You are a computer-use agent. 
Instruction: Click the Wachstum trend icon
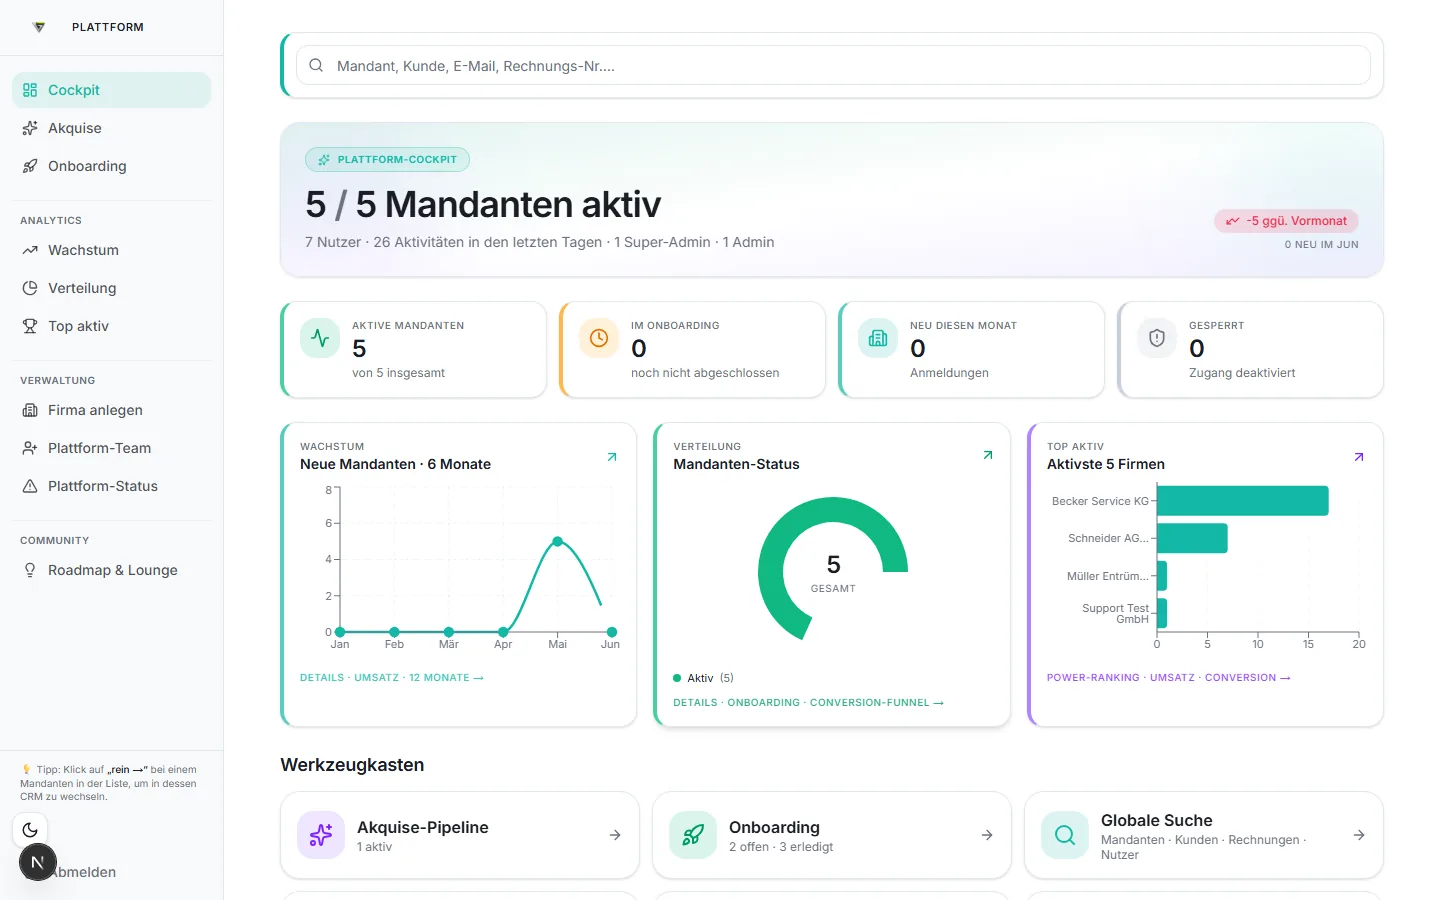tap(30, 250)
